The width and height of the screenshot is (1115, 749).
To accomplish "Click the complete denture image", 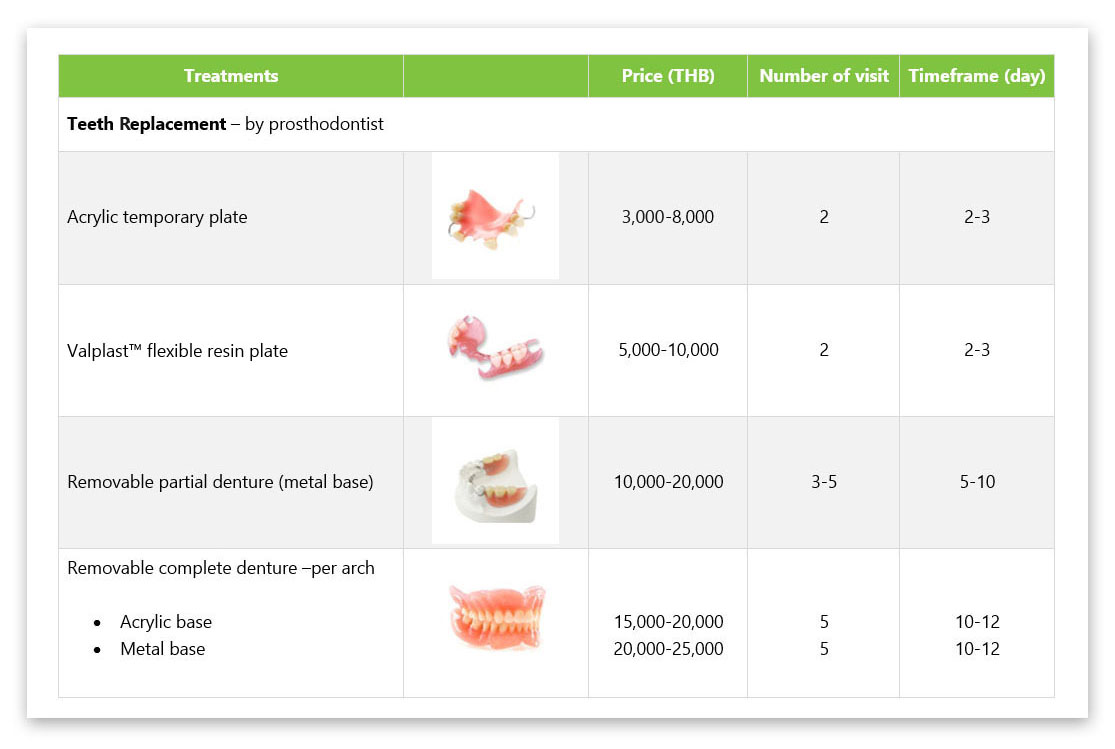I will point(496,617).
